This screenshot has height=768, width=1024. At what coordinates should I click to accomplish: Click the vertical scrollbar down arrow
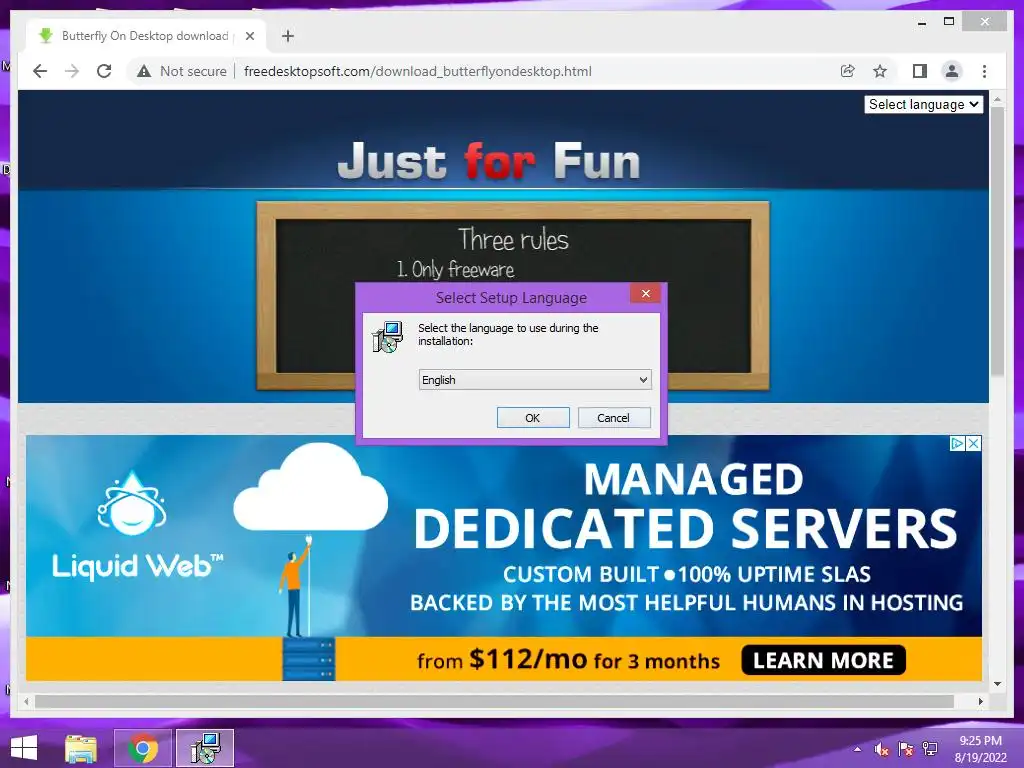[x=997, y=684]
